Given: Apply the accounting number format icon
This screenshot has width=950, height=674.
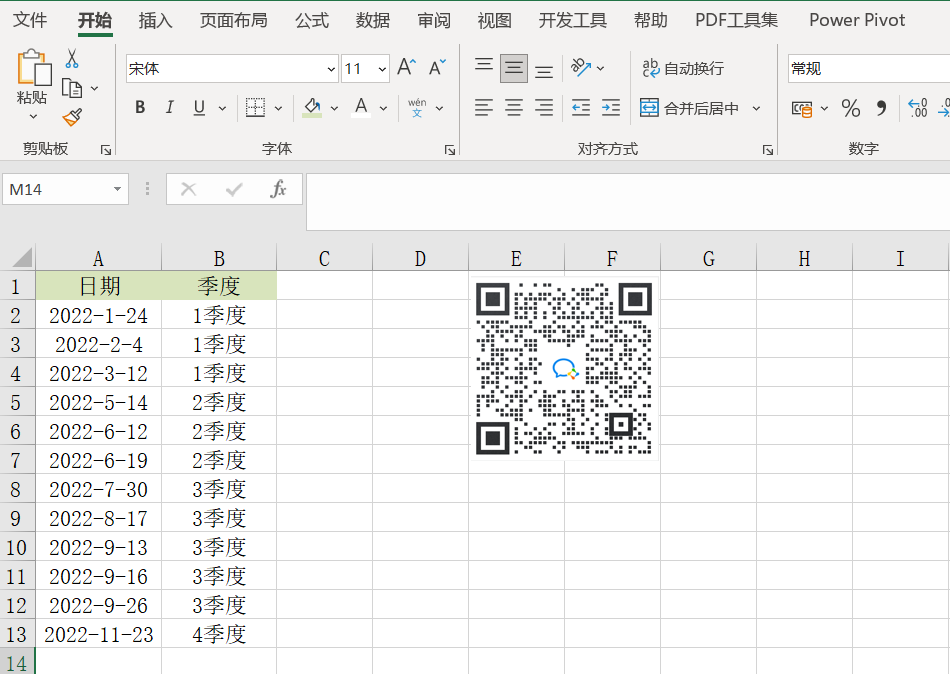Looking at the screenshot, I should [802, 108].
